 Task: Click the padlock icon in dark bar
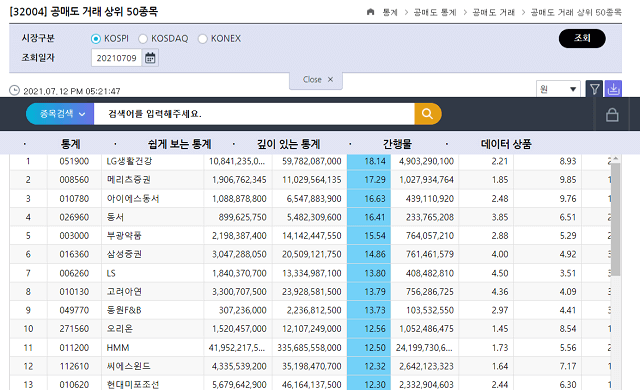(612, 115)
